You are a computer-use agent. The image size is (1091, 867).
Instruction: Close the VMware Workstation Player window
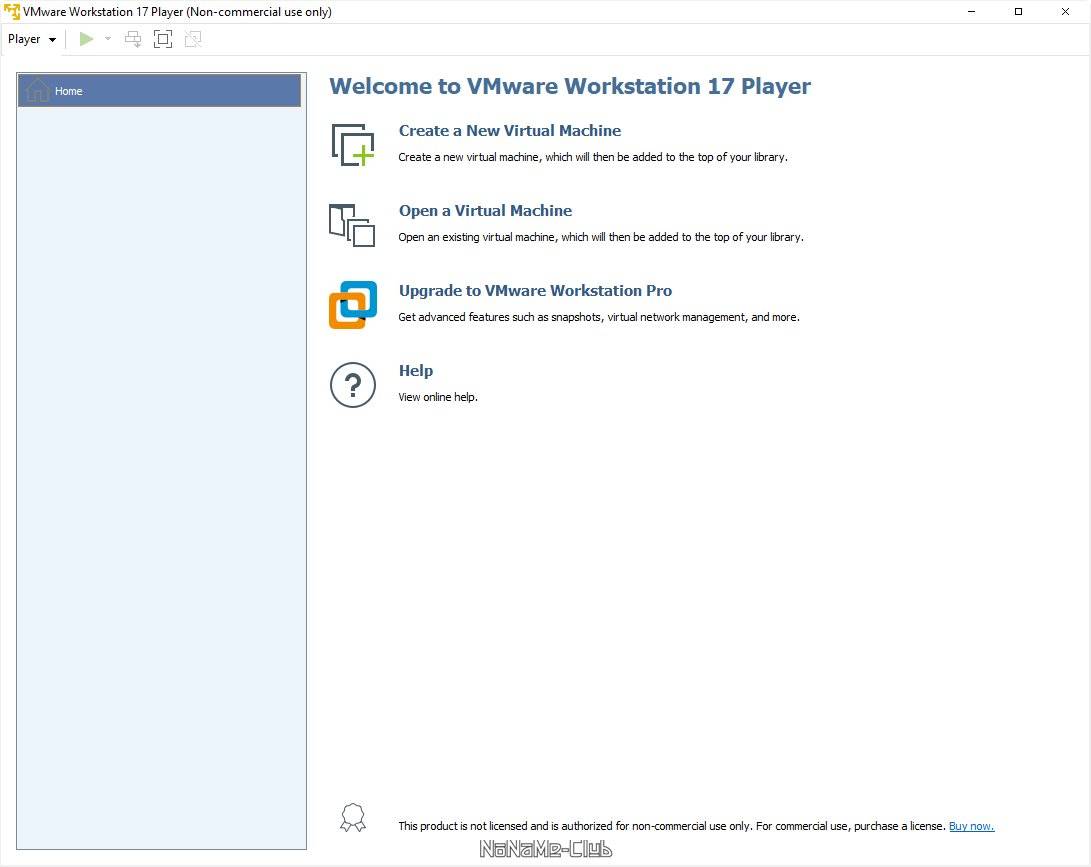tap(1065, 12)
